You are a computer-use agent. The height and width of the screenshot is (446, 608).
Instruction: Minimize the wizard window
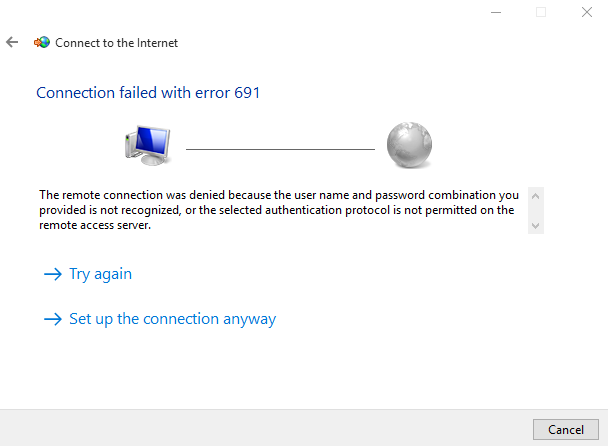point(496,12)
